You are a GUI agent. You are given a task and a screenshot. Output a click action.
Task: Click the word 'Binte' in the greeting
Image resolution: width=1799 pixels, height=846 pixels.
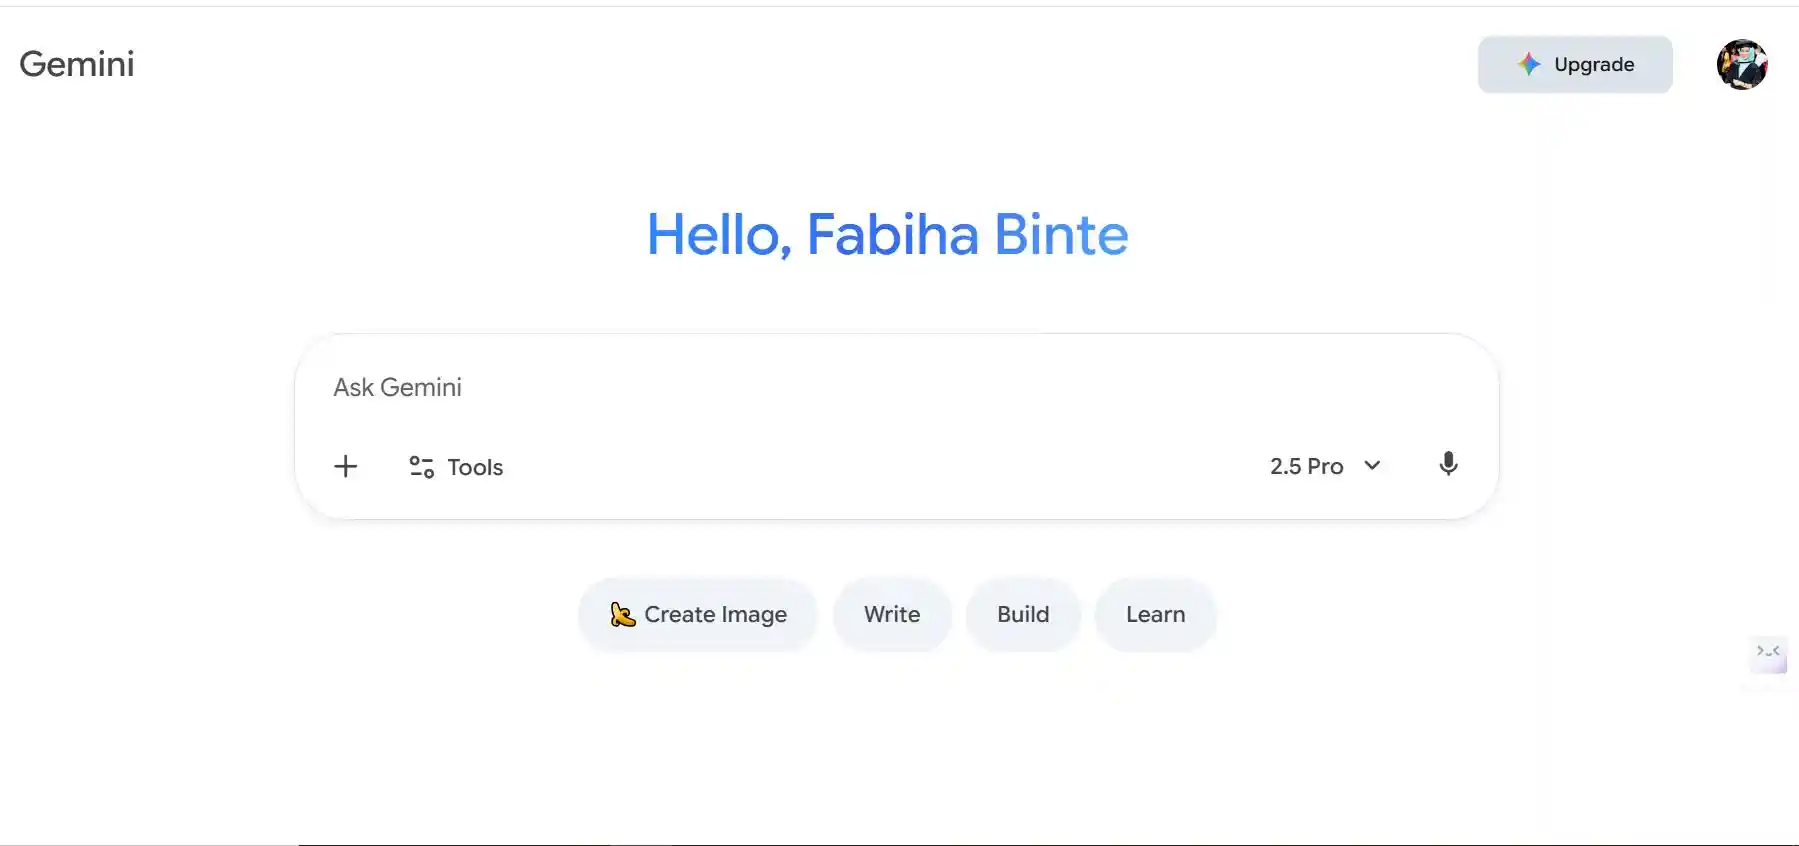pyautogui.click(x=1061, y=235)
